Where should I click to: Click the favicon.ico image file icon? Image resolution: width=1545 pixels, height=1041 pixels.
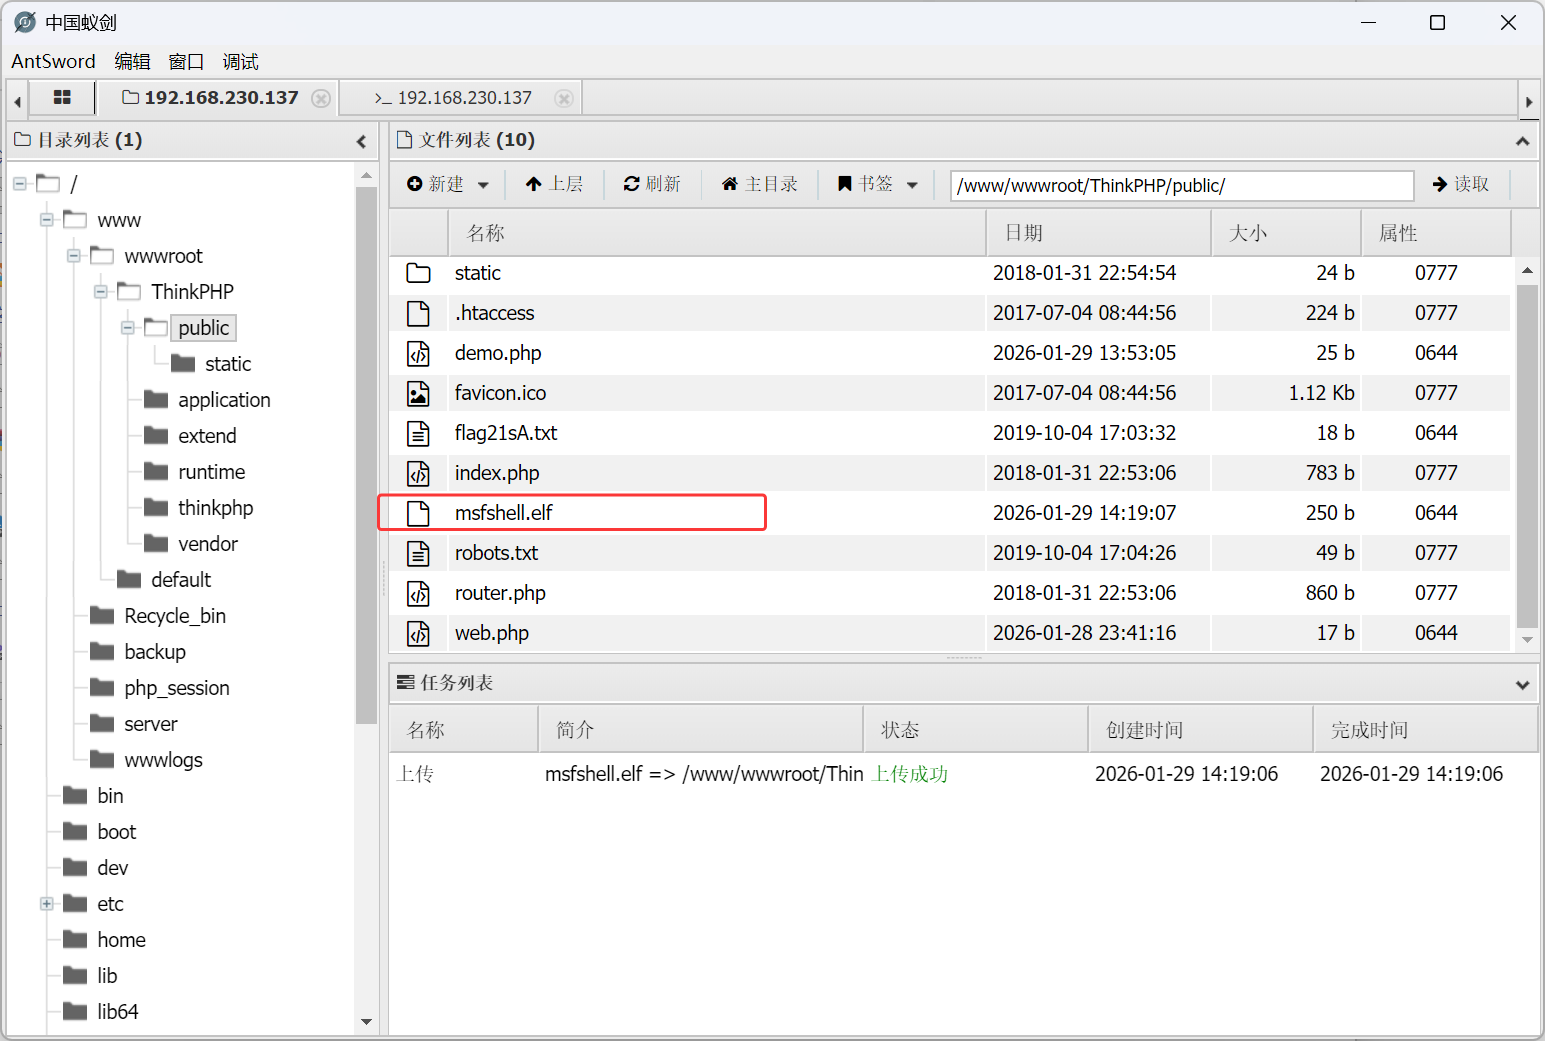(x=418, y=393)
